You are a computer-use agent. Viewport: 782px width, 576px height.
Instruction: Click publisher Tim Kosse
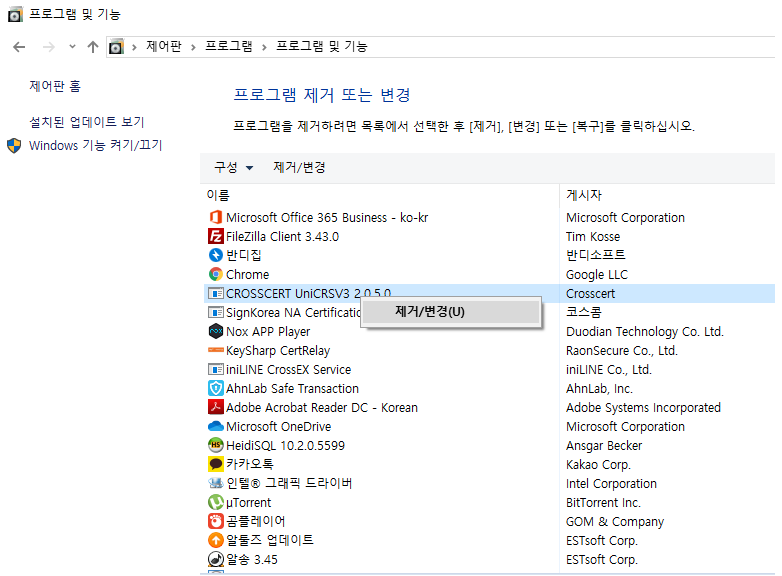[593, 236]
